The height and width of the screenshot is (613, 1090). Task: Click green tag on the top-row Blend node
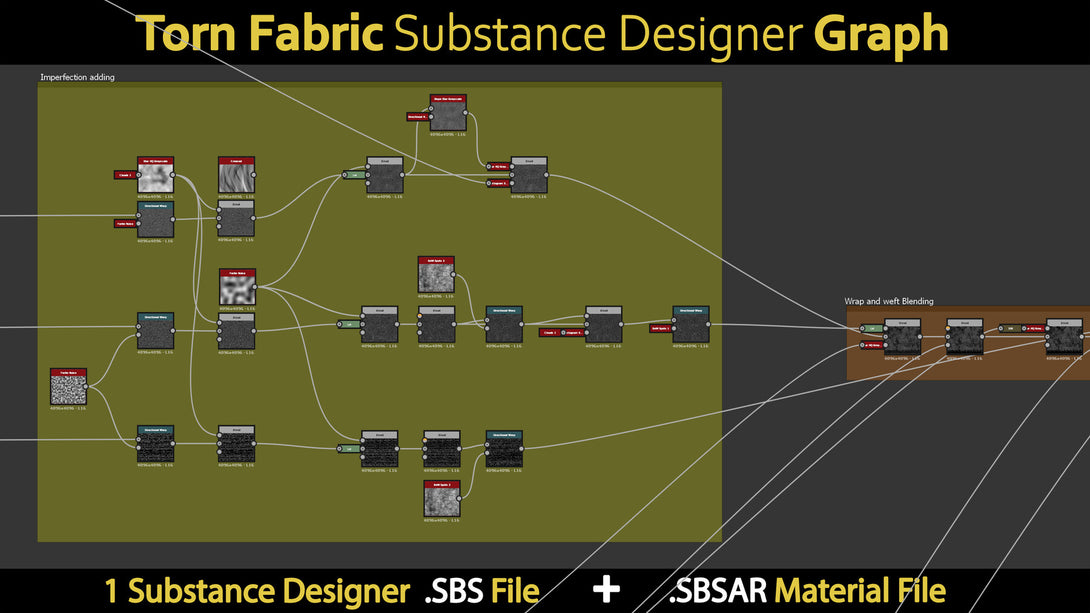pos(354,175)
